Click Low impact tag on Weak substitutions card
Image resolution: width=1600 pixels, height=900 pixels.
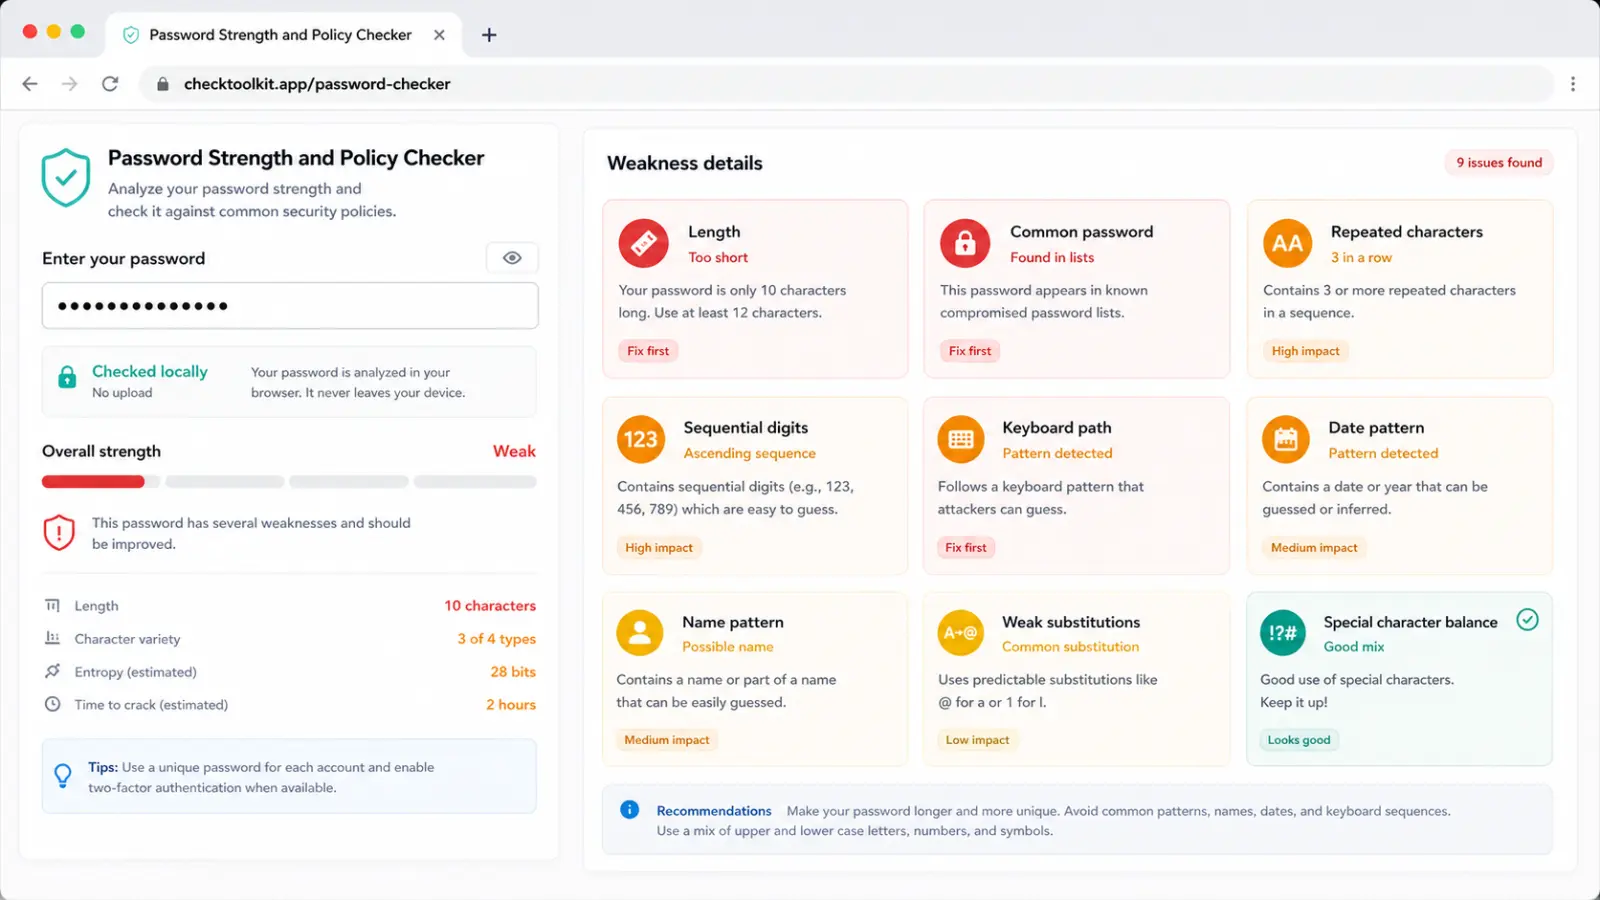[x=977, y=740]
